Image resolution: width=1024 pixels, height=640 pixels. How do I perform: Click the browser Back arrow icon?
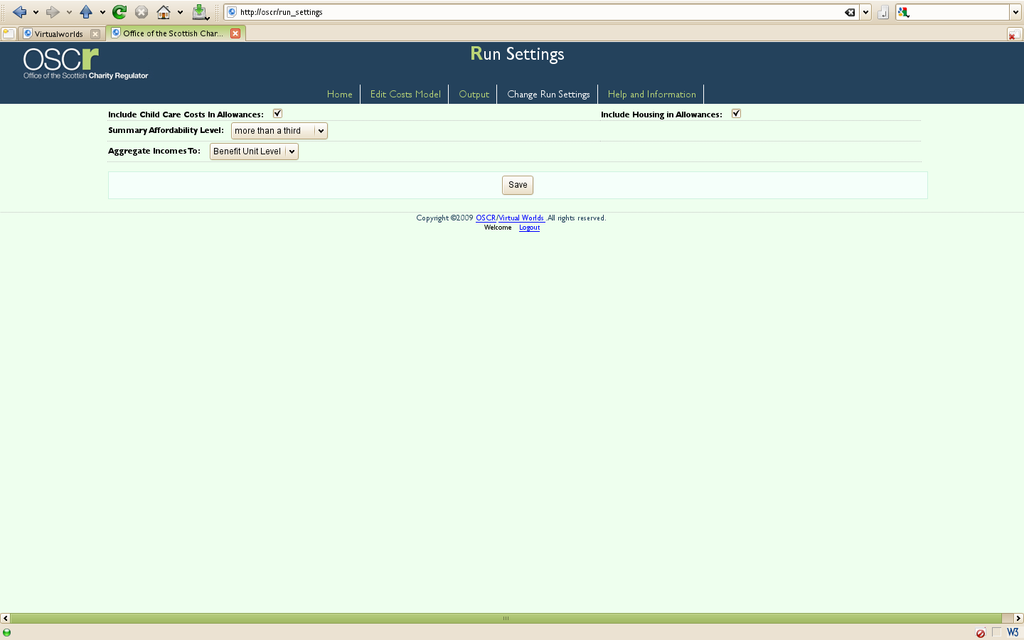pyautogui.click(x=18, y=12)
